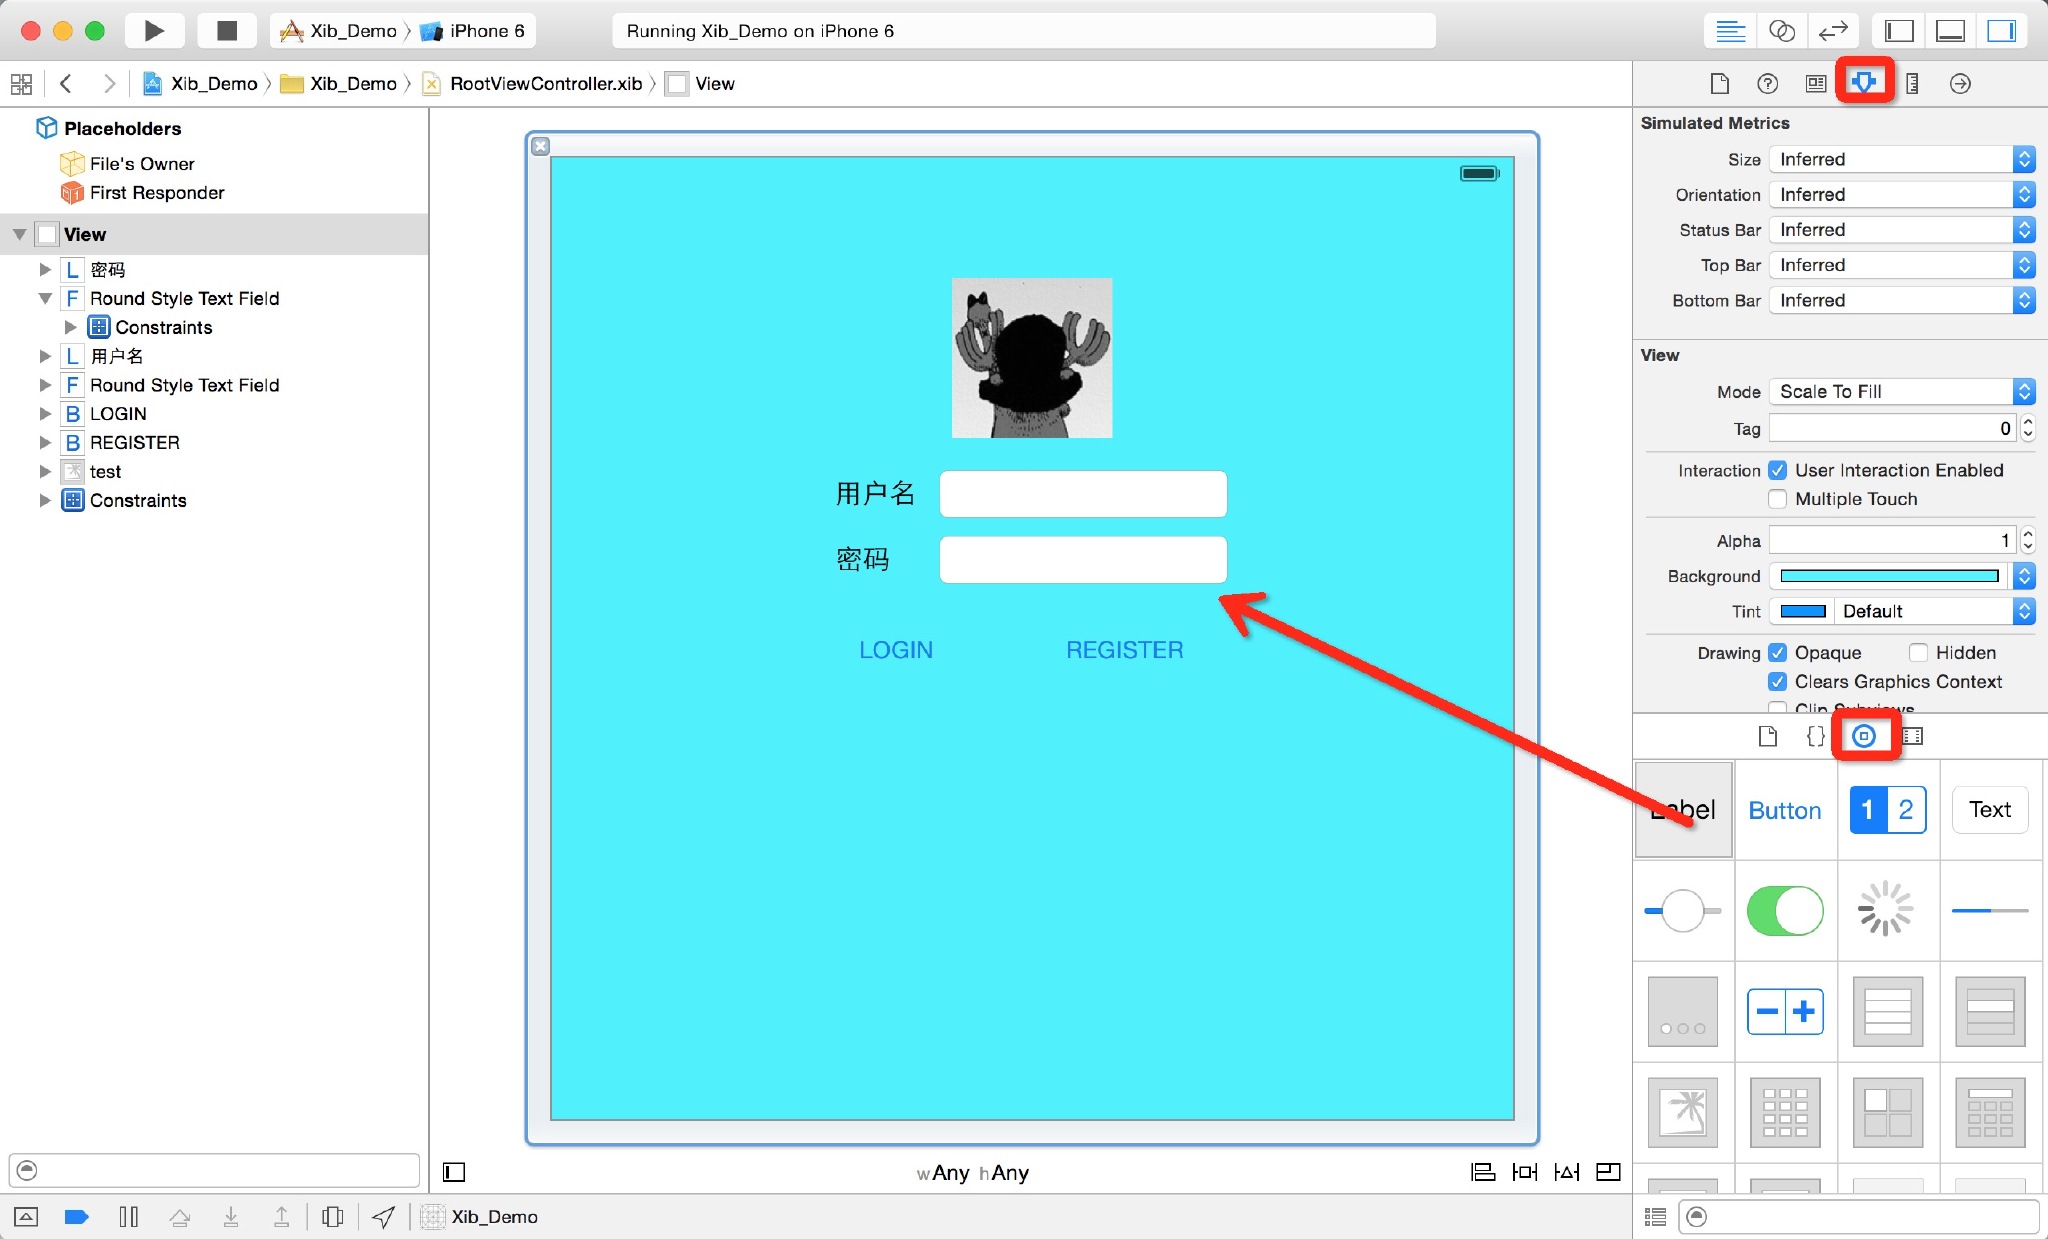The image size is (2048, 1239).
Task: Open the version editor
Action: (x=1833, y=30)
